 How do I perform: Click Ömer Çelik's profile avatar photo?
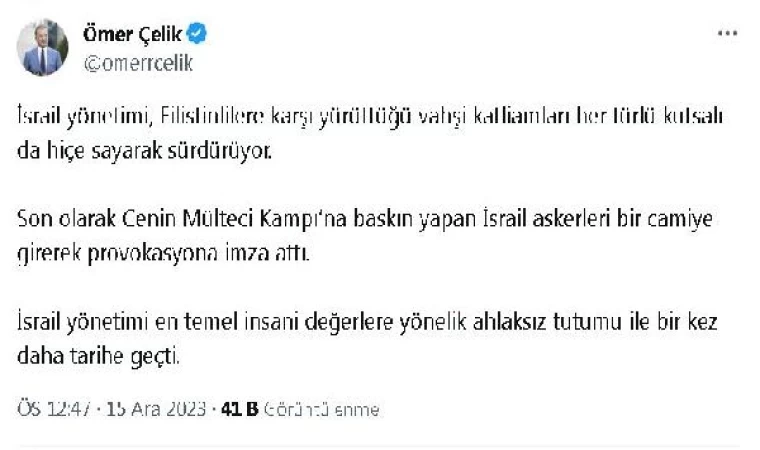(43, 47)
